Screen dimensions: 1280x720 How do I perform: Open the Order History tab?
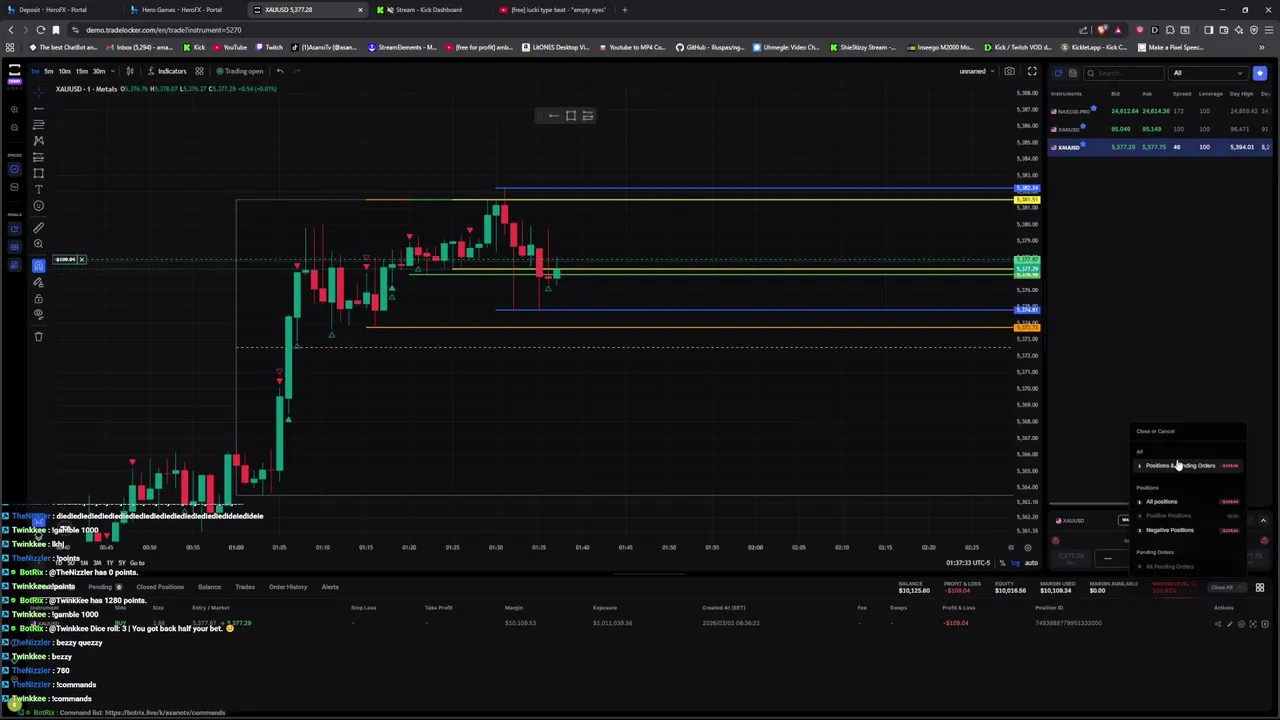(288, 587)
